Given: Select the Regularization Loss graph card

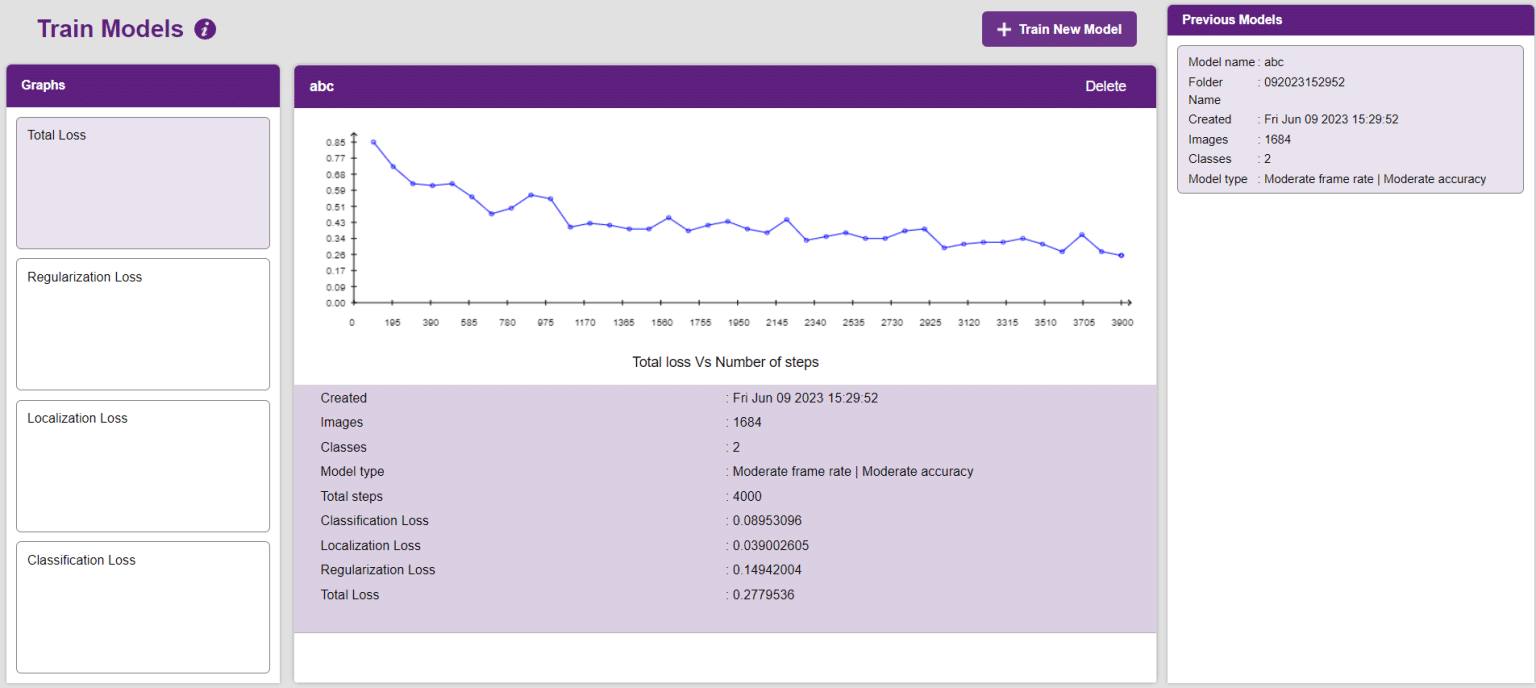Looking at the screenshot, I should tap(142, 324).
